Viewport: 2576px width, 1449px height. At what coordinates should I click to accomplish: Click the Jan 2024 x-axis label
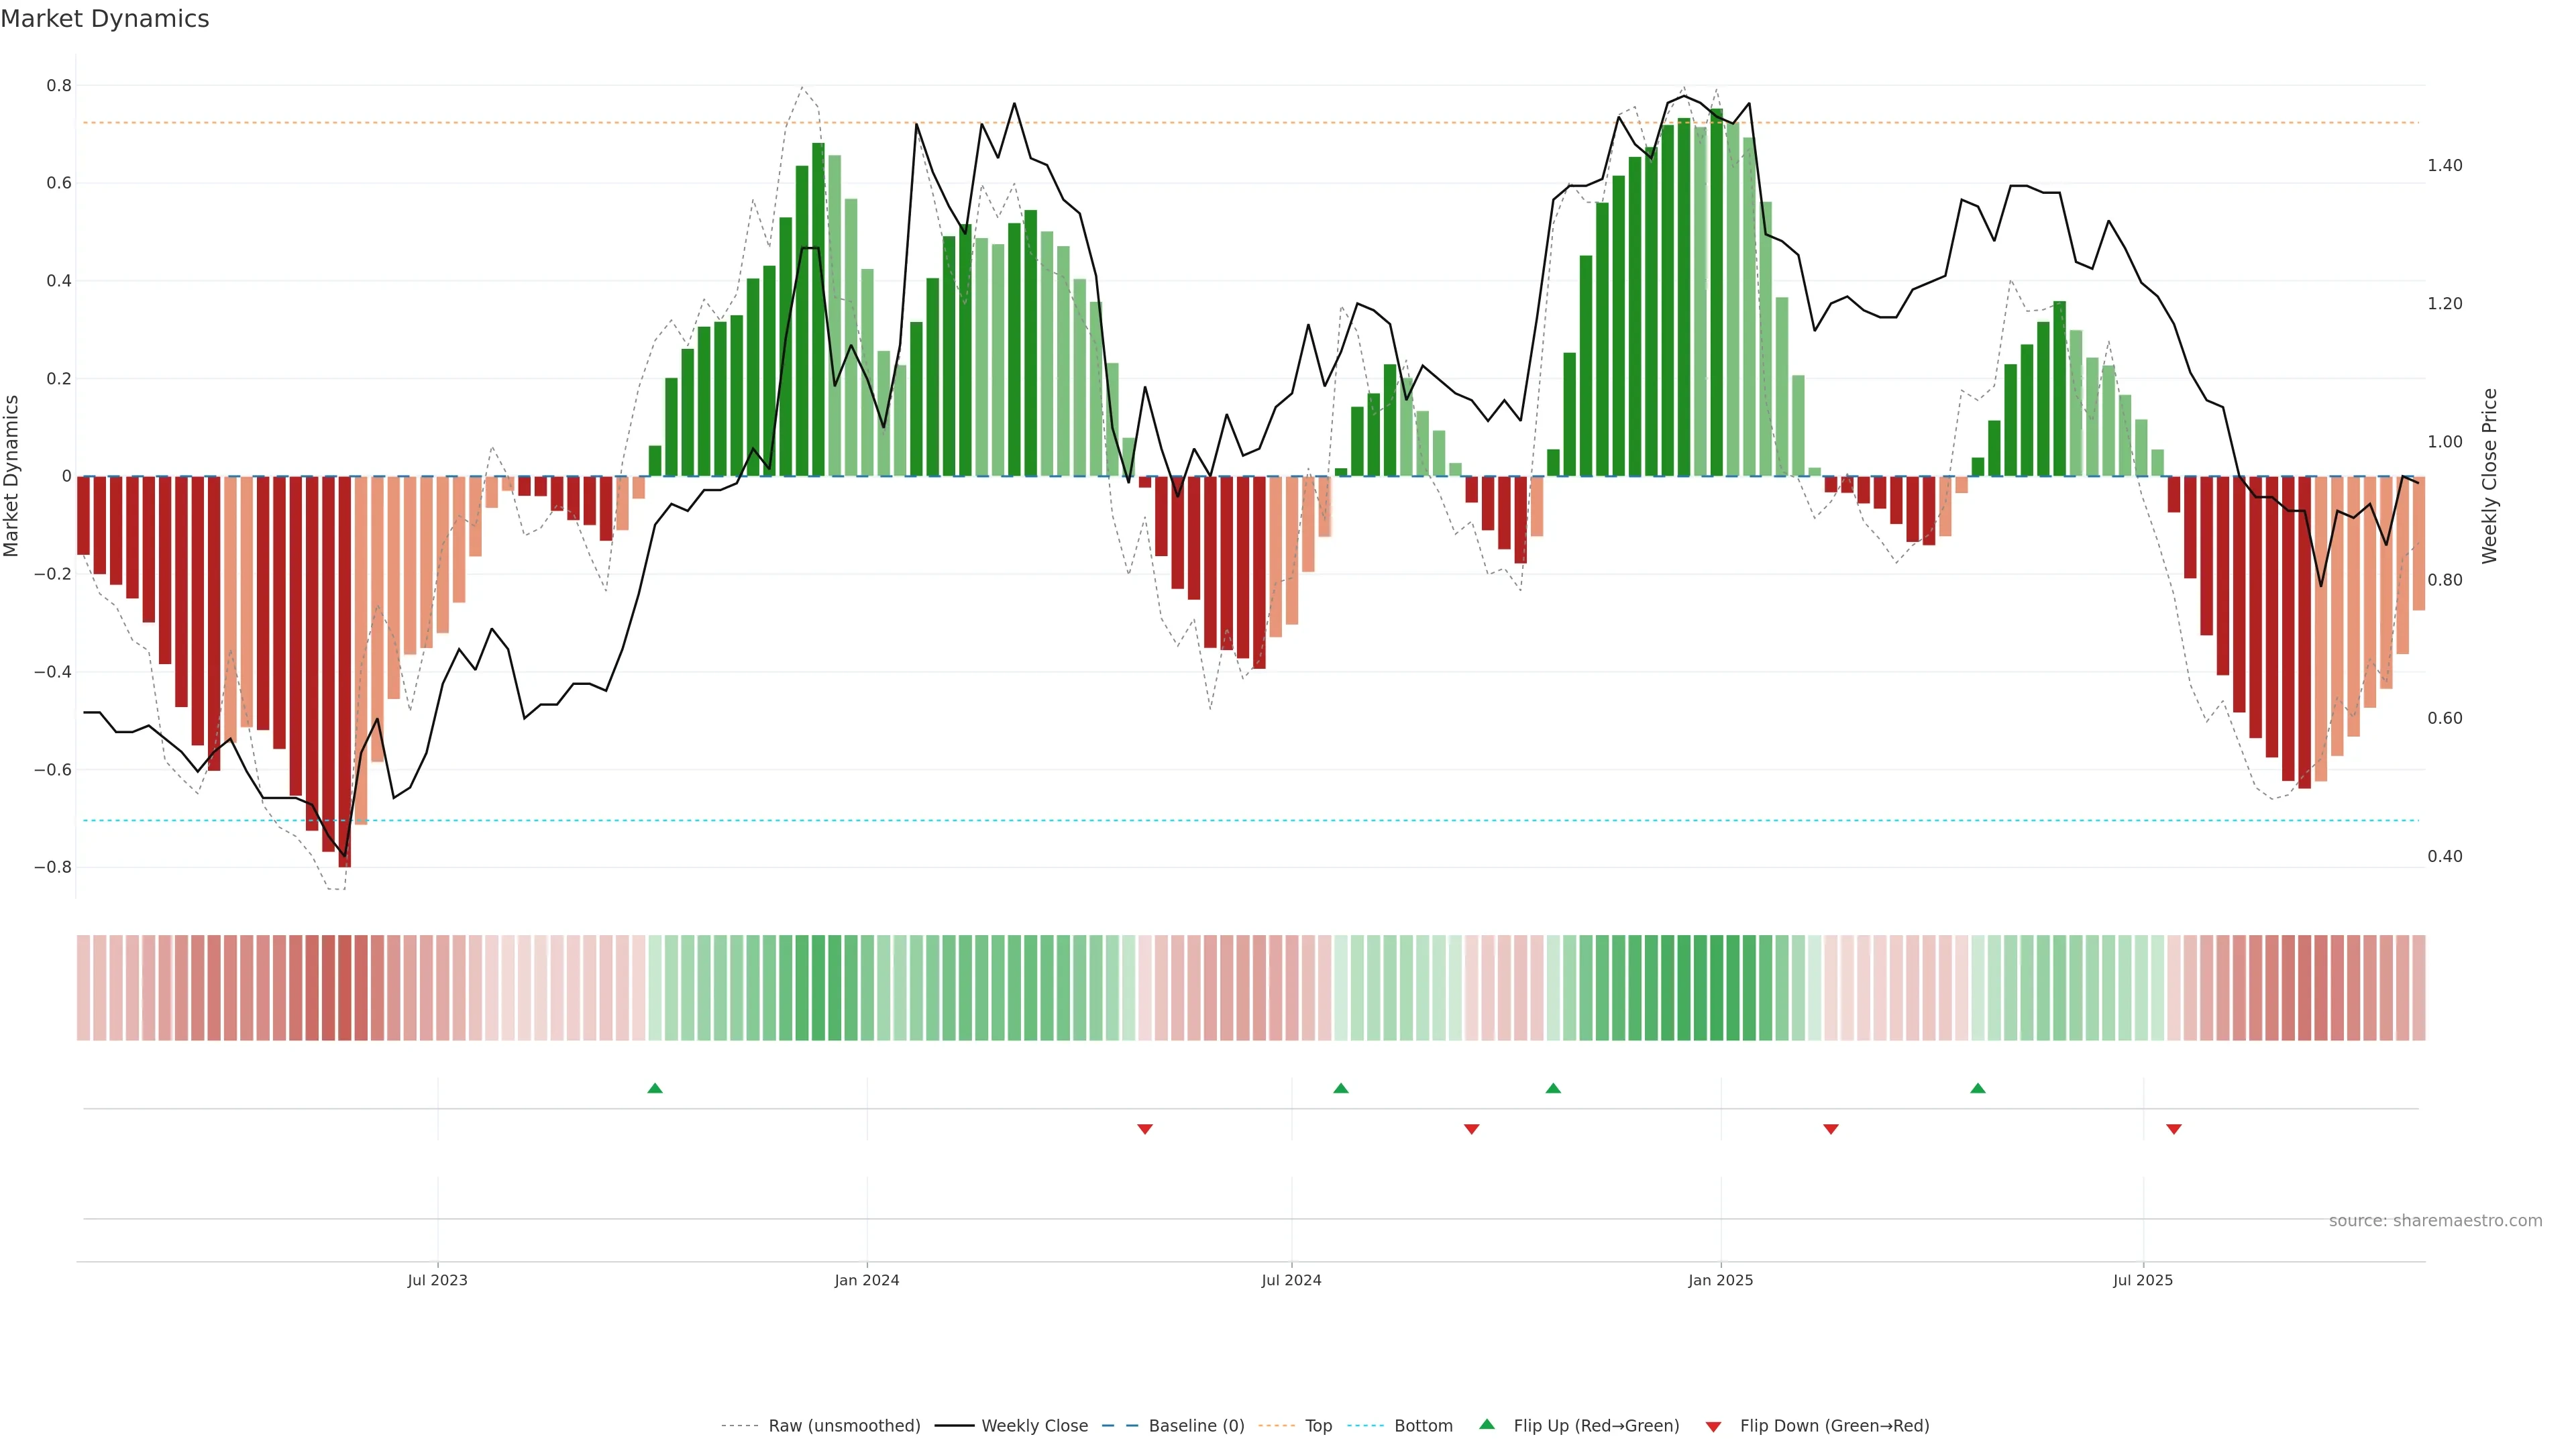(x=866, y=1280)
